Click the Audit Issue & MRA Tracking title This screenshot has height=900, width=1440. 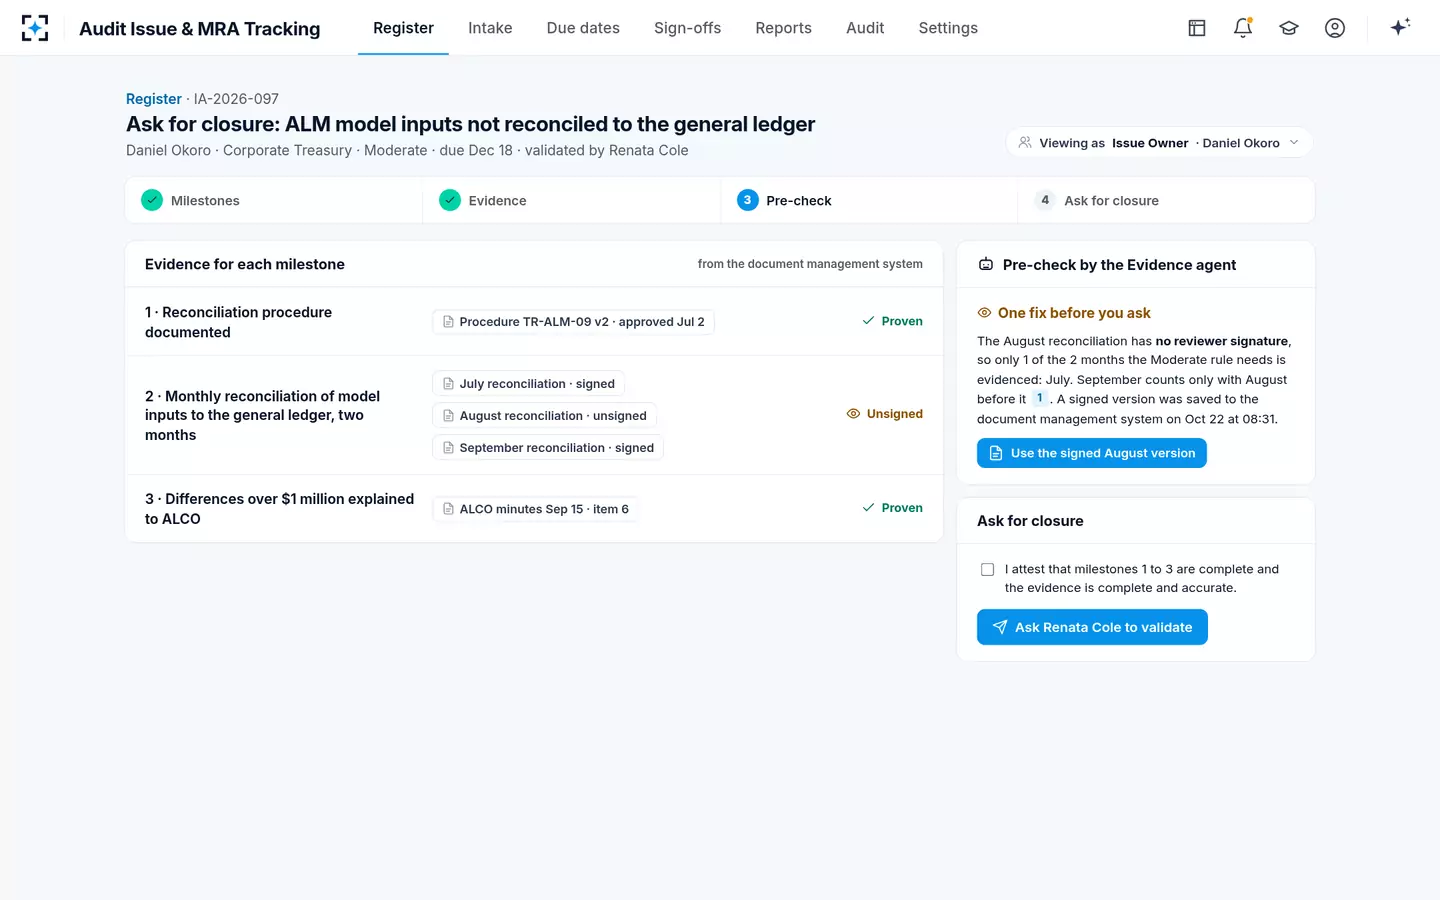(x=200, y=28)
